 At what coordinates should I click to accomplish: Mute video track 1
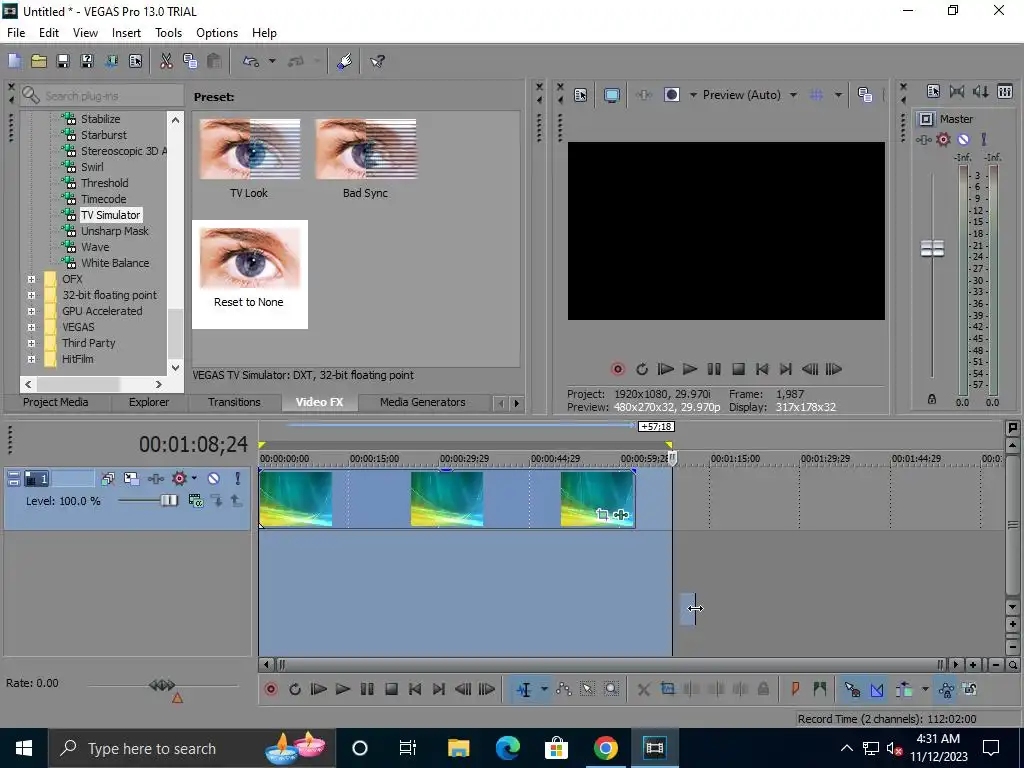pos(214,479)
